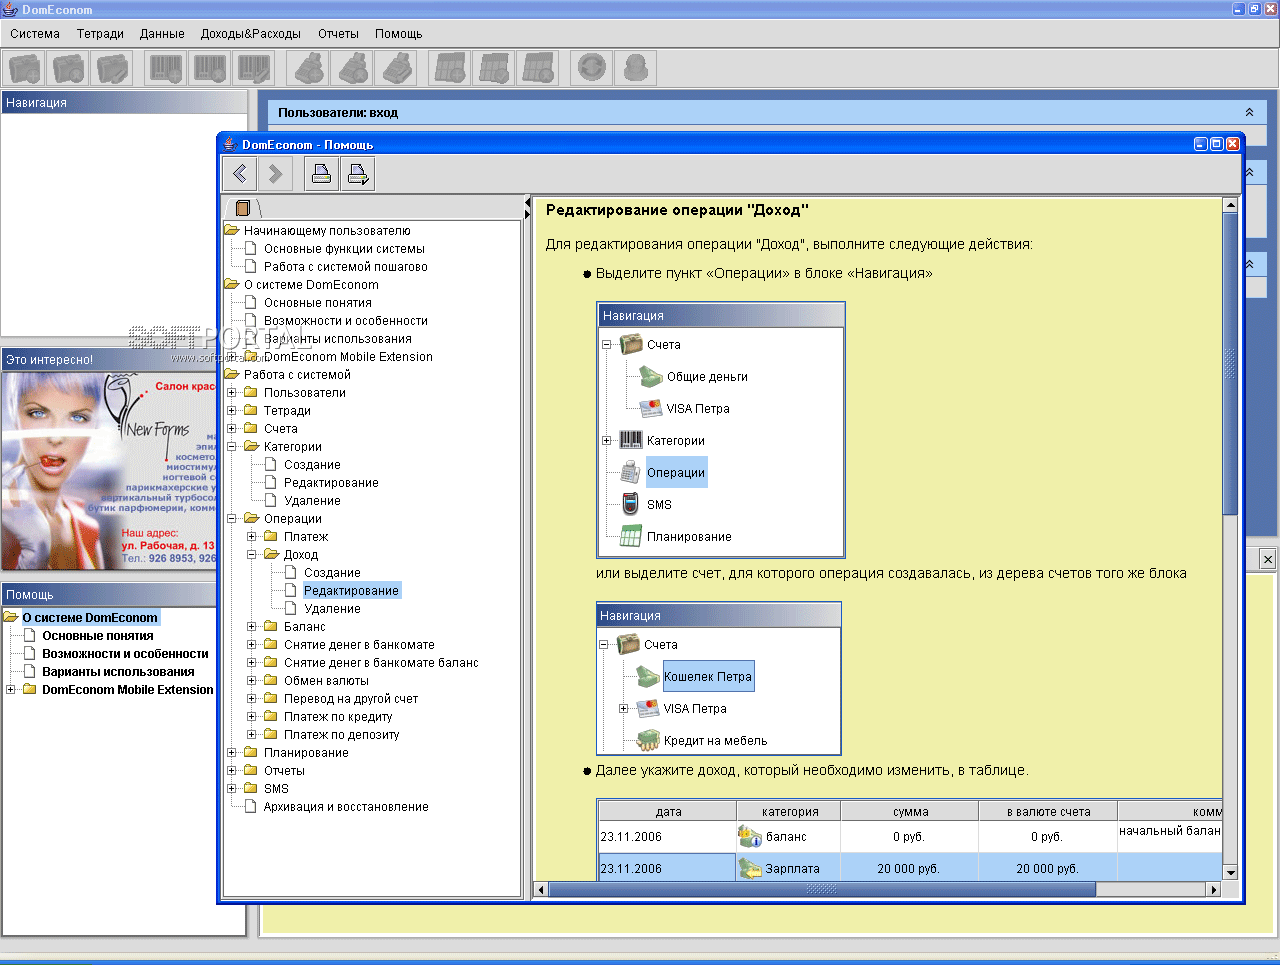Open the Доходы&Расходы menu
Screen dimensions: 1280x965
click(251, 34)
